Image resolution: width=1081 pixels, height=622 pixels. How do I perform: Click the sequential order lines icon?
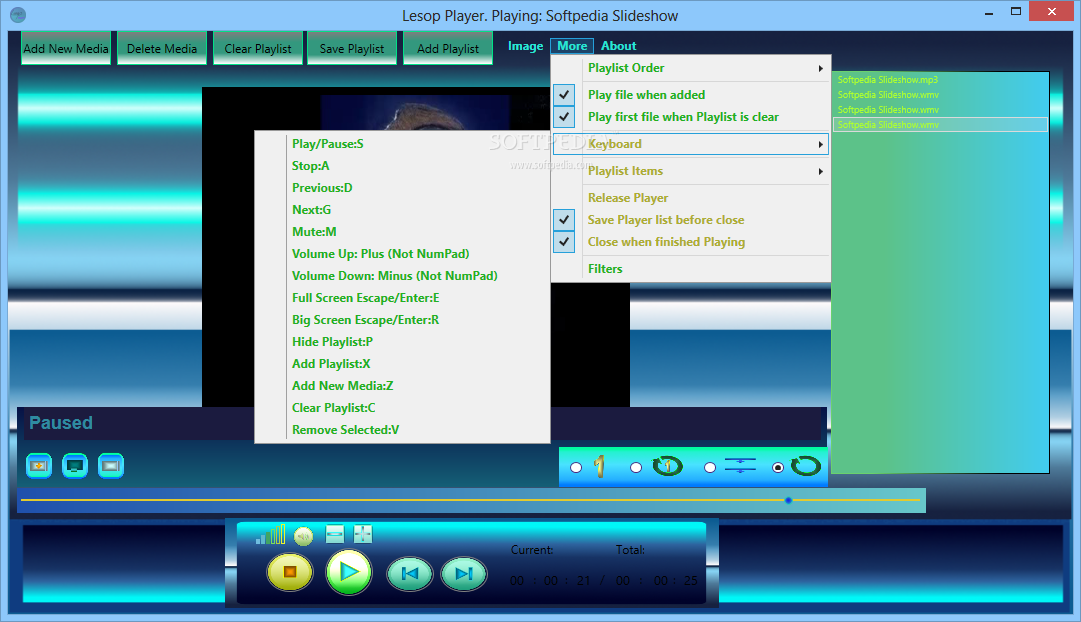point(740,465)
